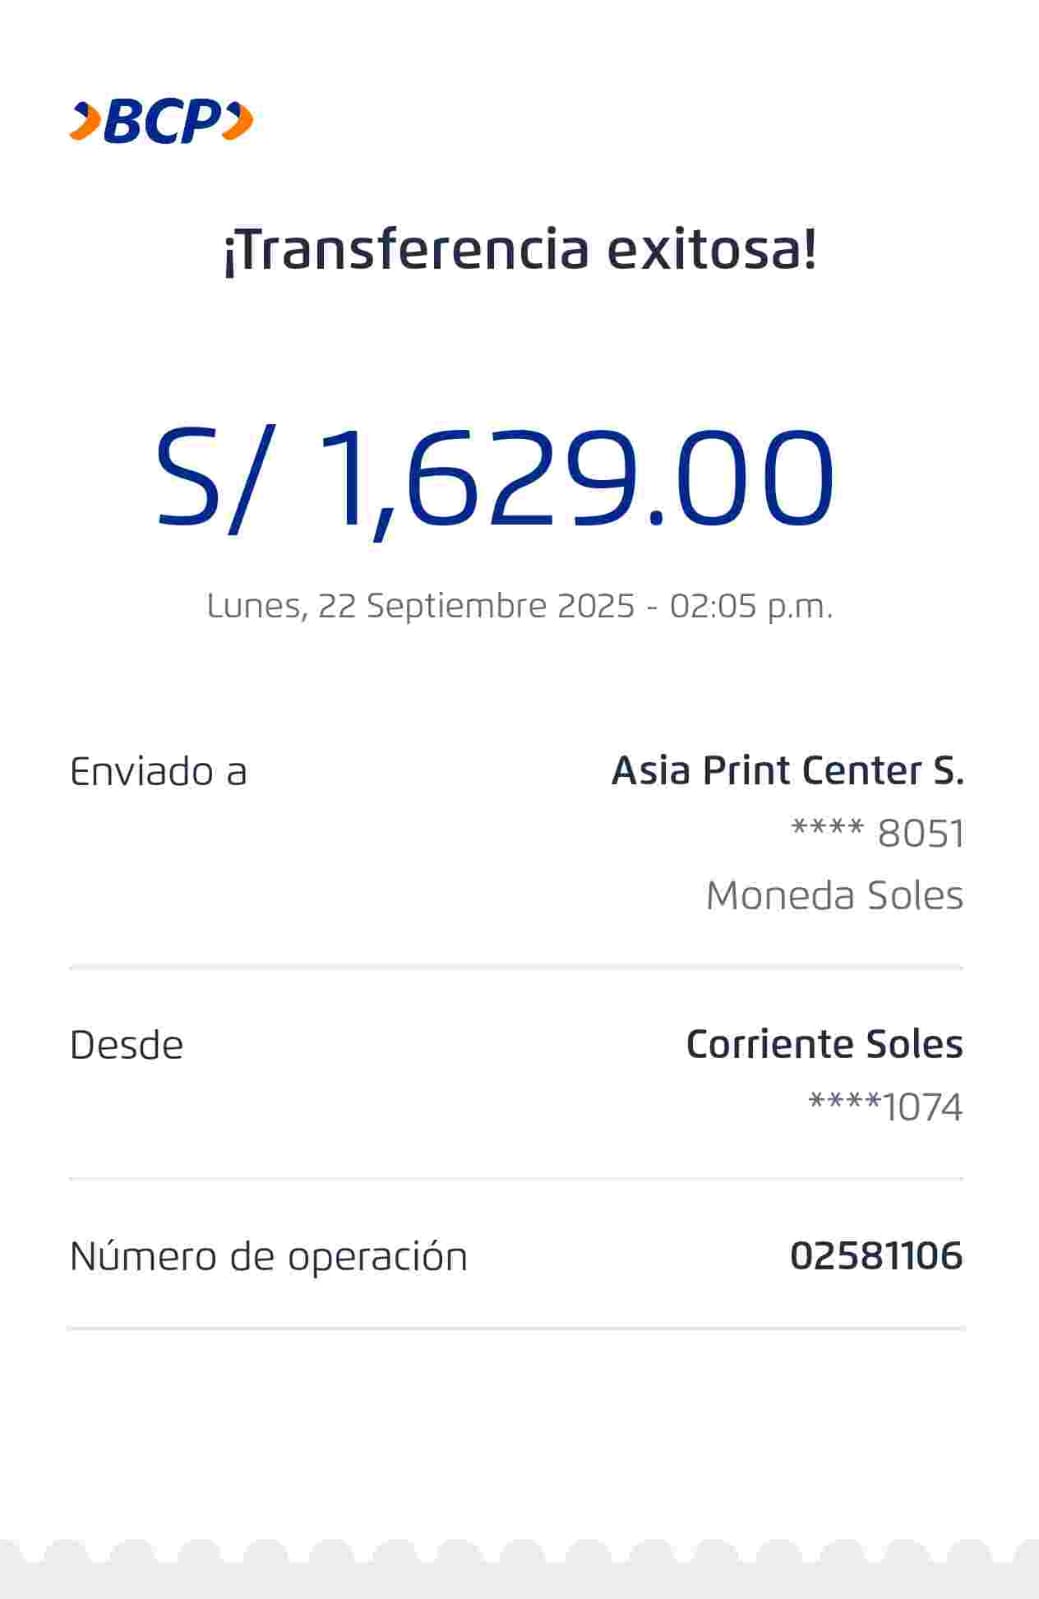1039x1599 pixels.
Task: Select recipient Asia Print Center S.
Action: [x=787, y=771]
